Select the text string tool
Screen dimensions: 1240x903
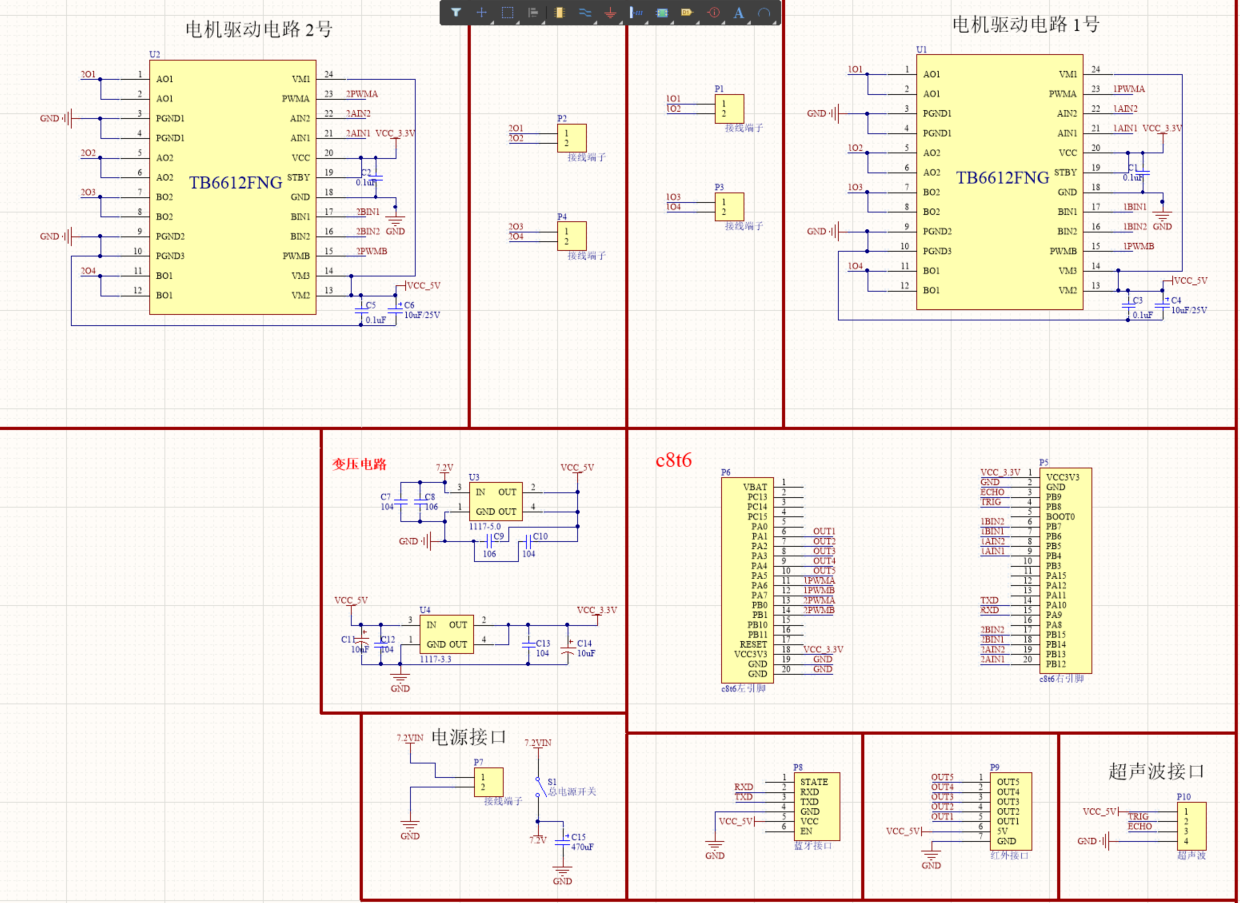click(x=739, y=12)
